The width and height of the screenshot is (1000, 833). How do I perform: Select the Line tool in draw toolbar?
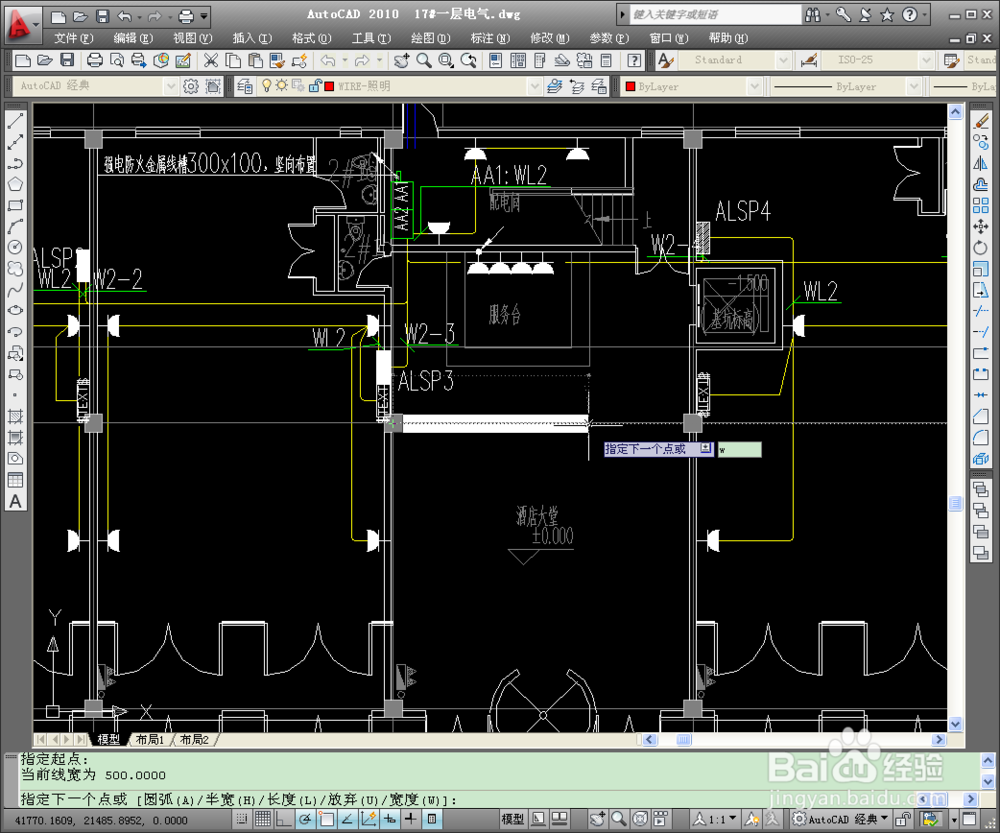click(x=15, y=121)
